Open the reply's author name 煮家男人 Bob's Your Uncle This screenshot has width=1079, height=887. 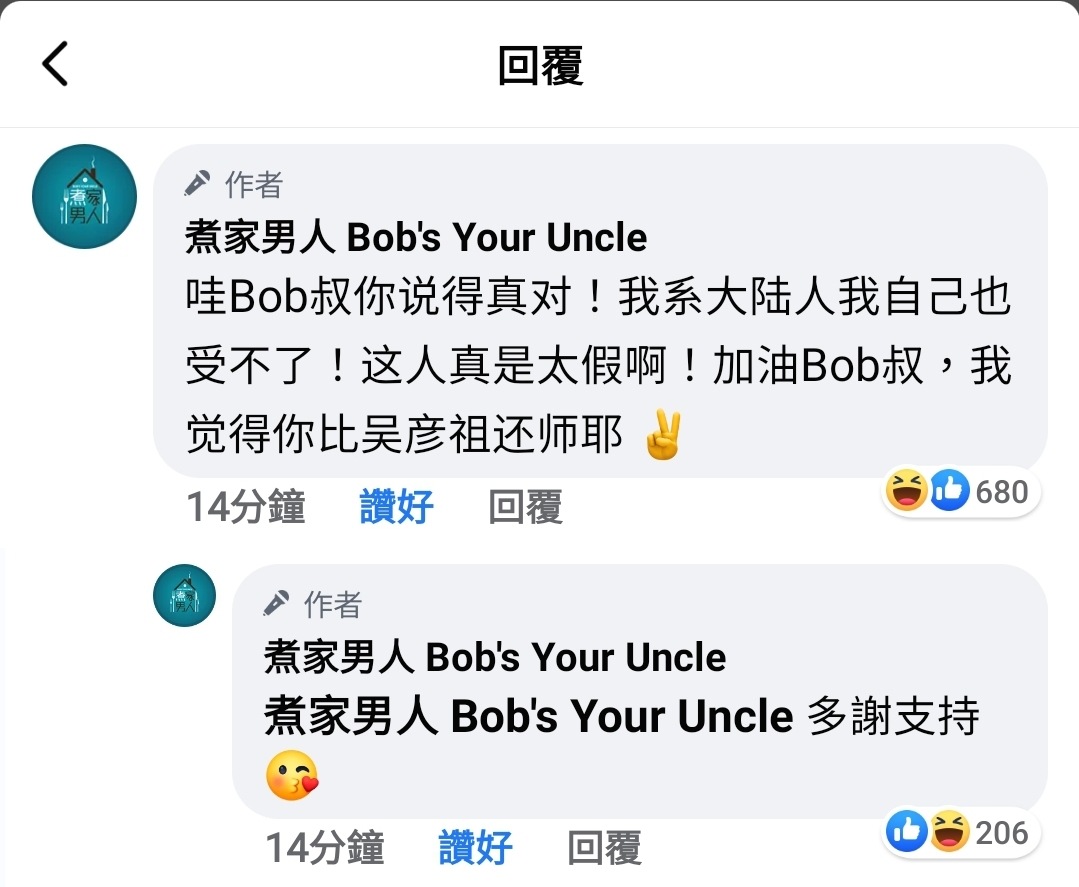tap(495, 656)
